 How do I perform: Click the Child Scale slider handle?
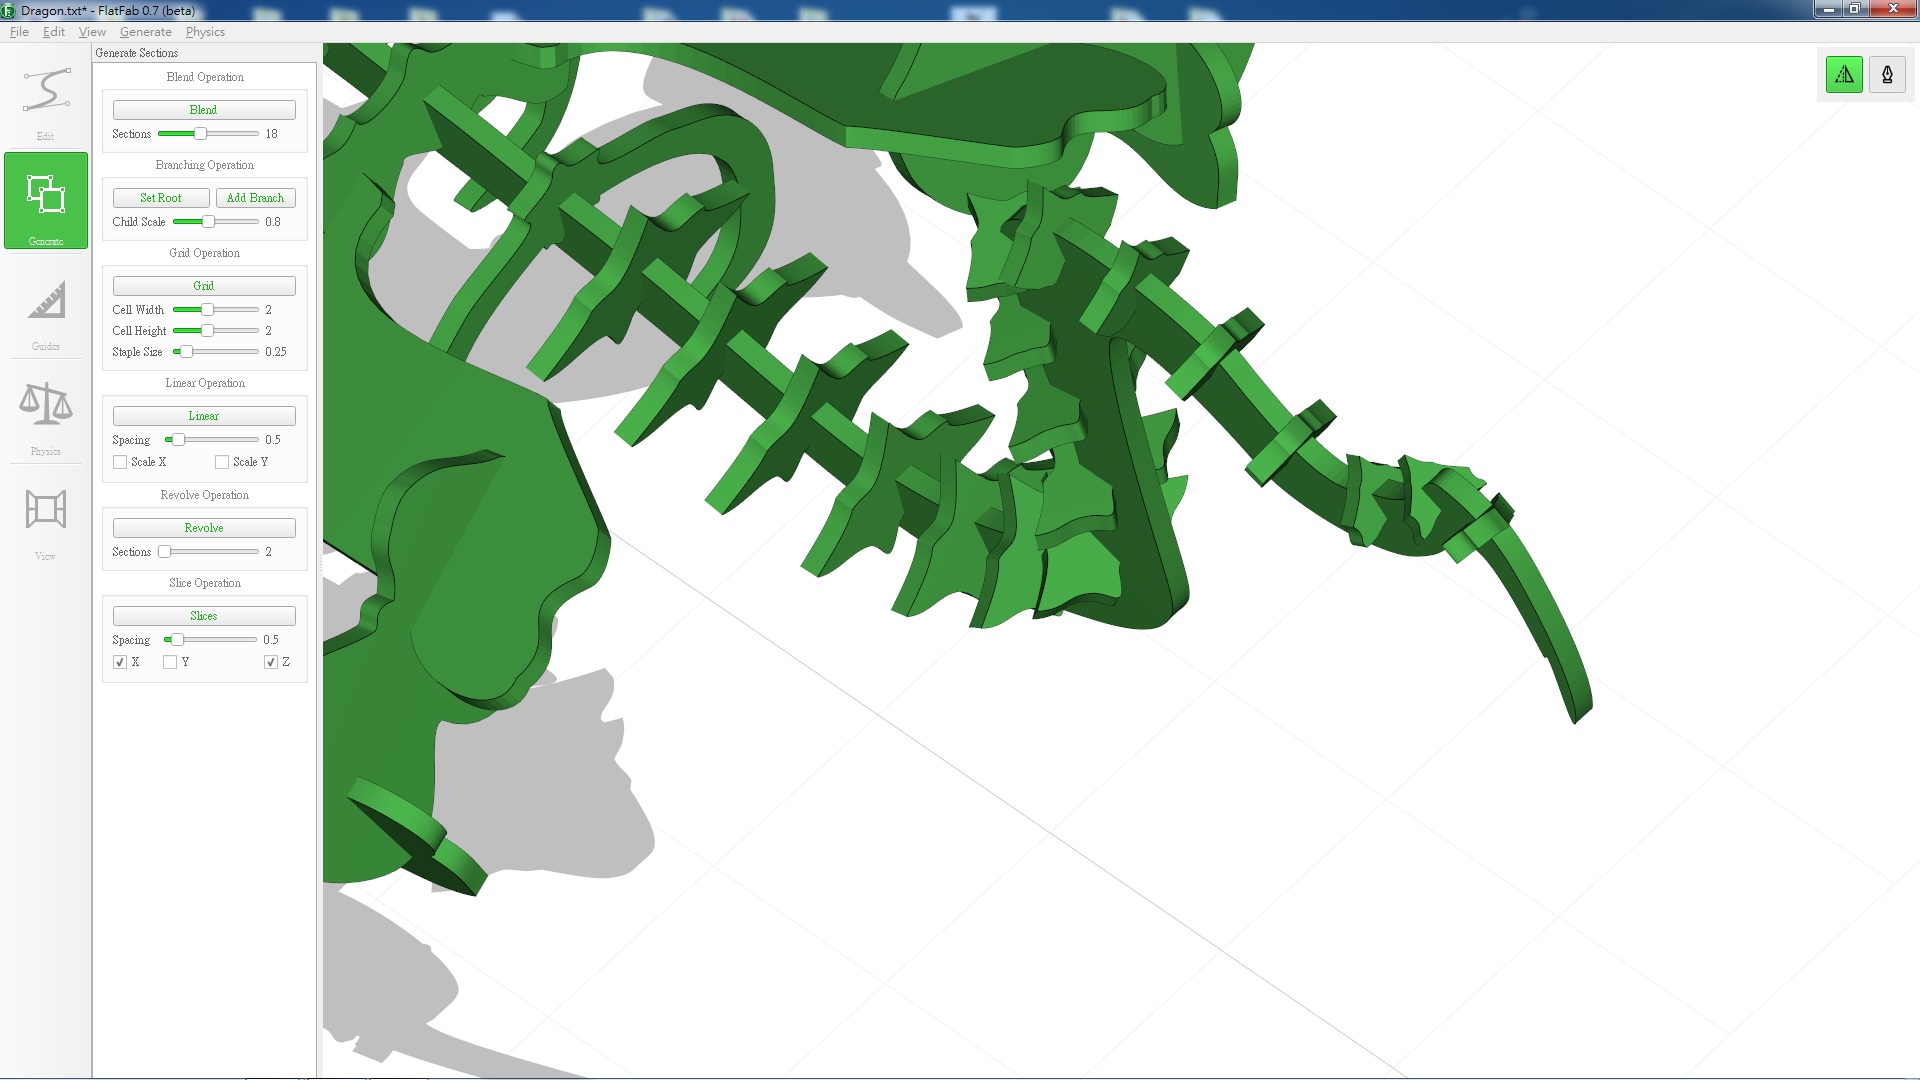[x=208, y=222]
